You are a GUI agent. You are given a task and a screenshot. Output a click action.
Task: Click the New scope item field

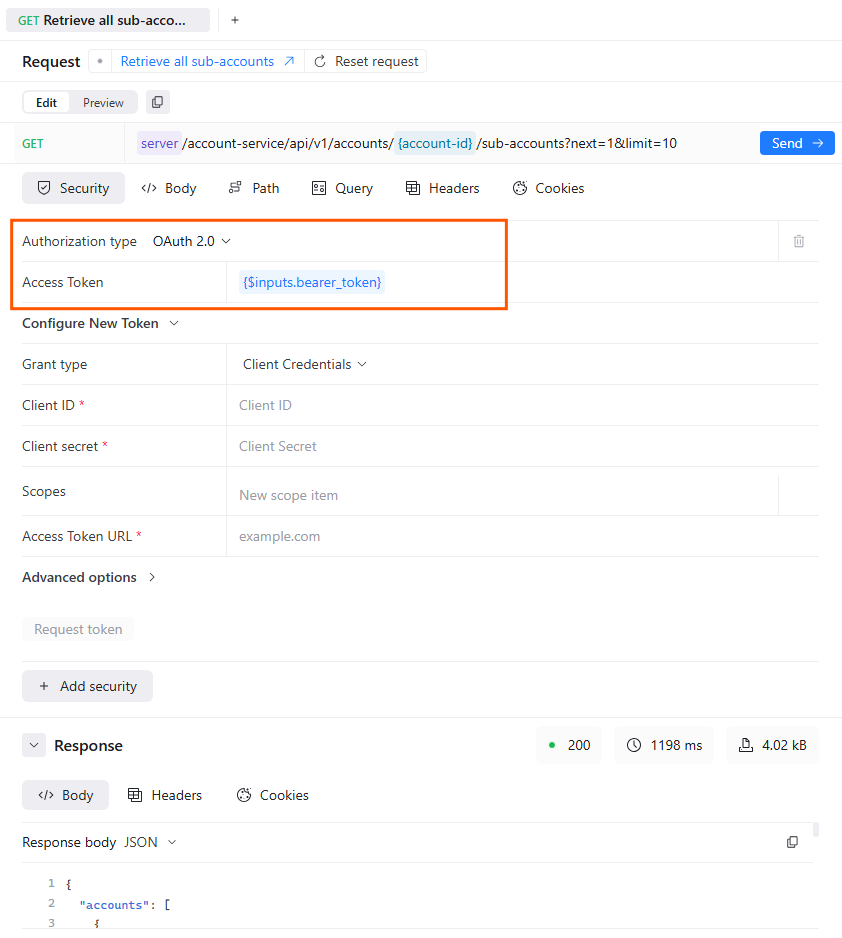tap(502, 495)
